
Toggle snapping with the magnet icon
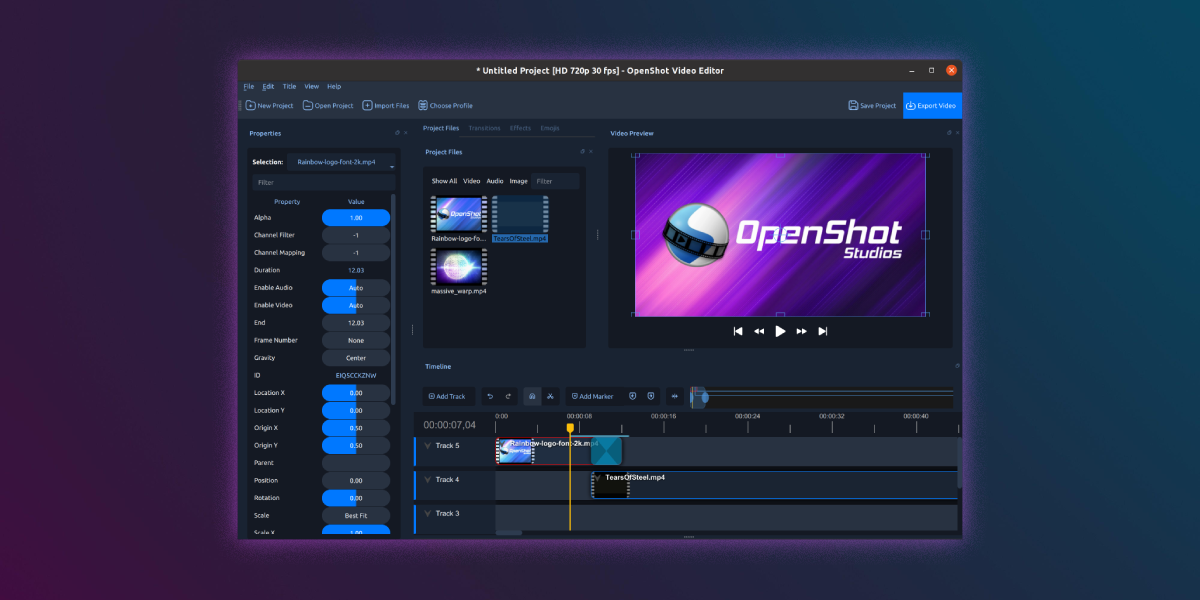pos(532,396)
